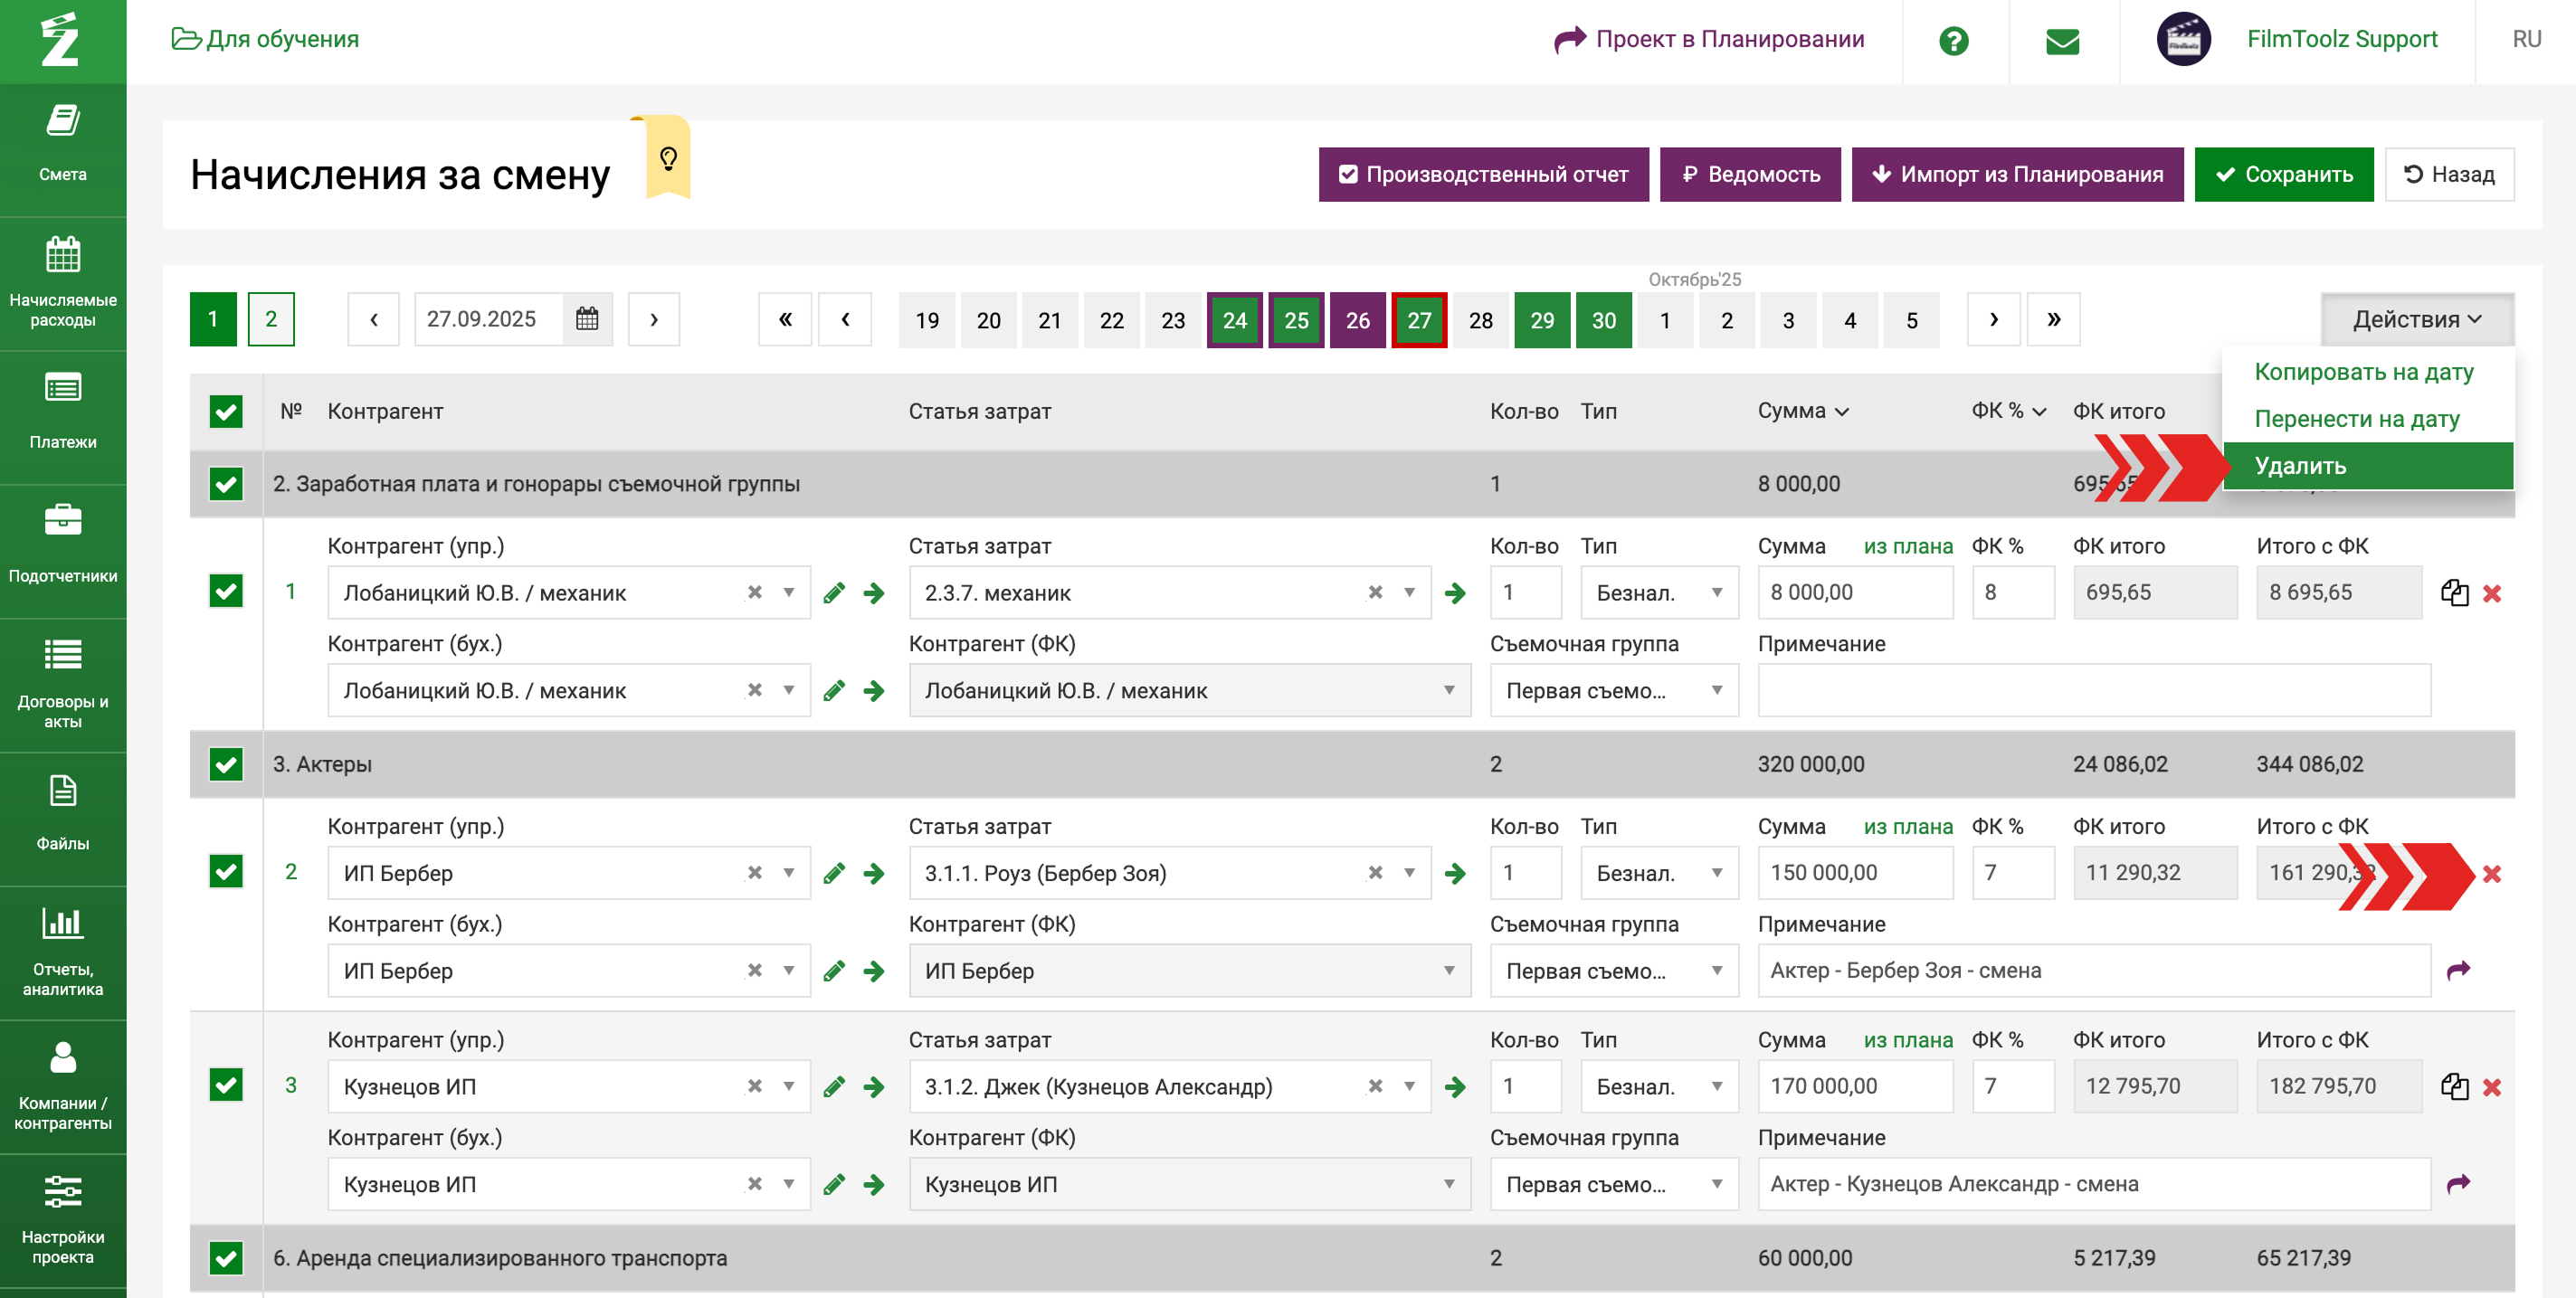The height and width of the screenshot is (1298, 2576).
Task: Open messages via the envelope icon
Action: [x=2062, y=40]
